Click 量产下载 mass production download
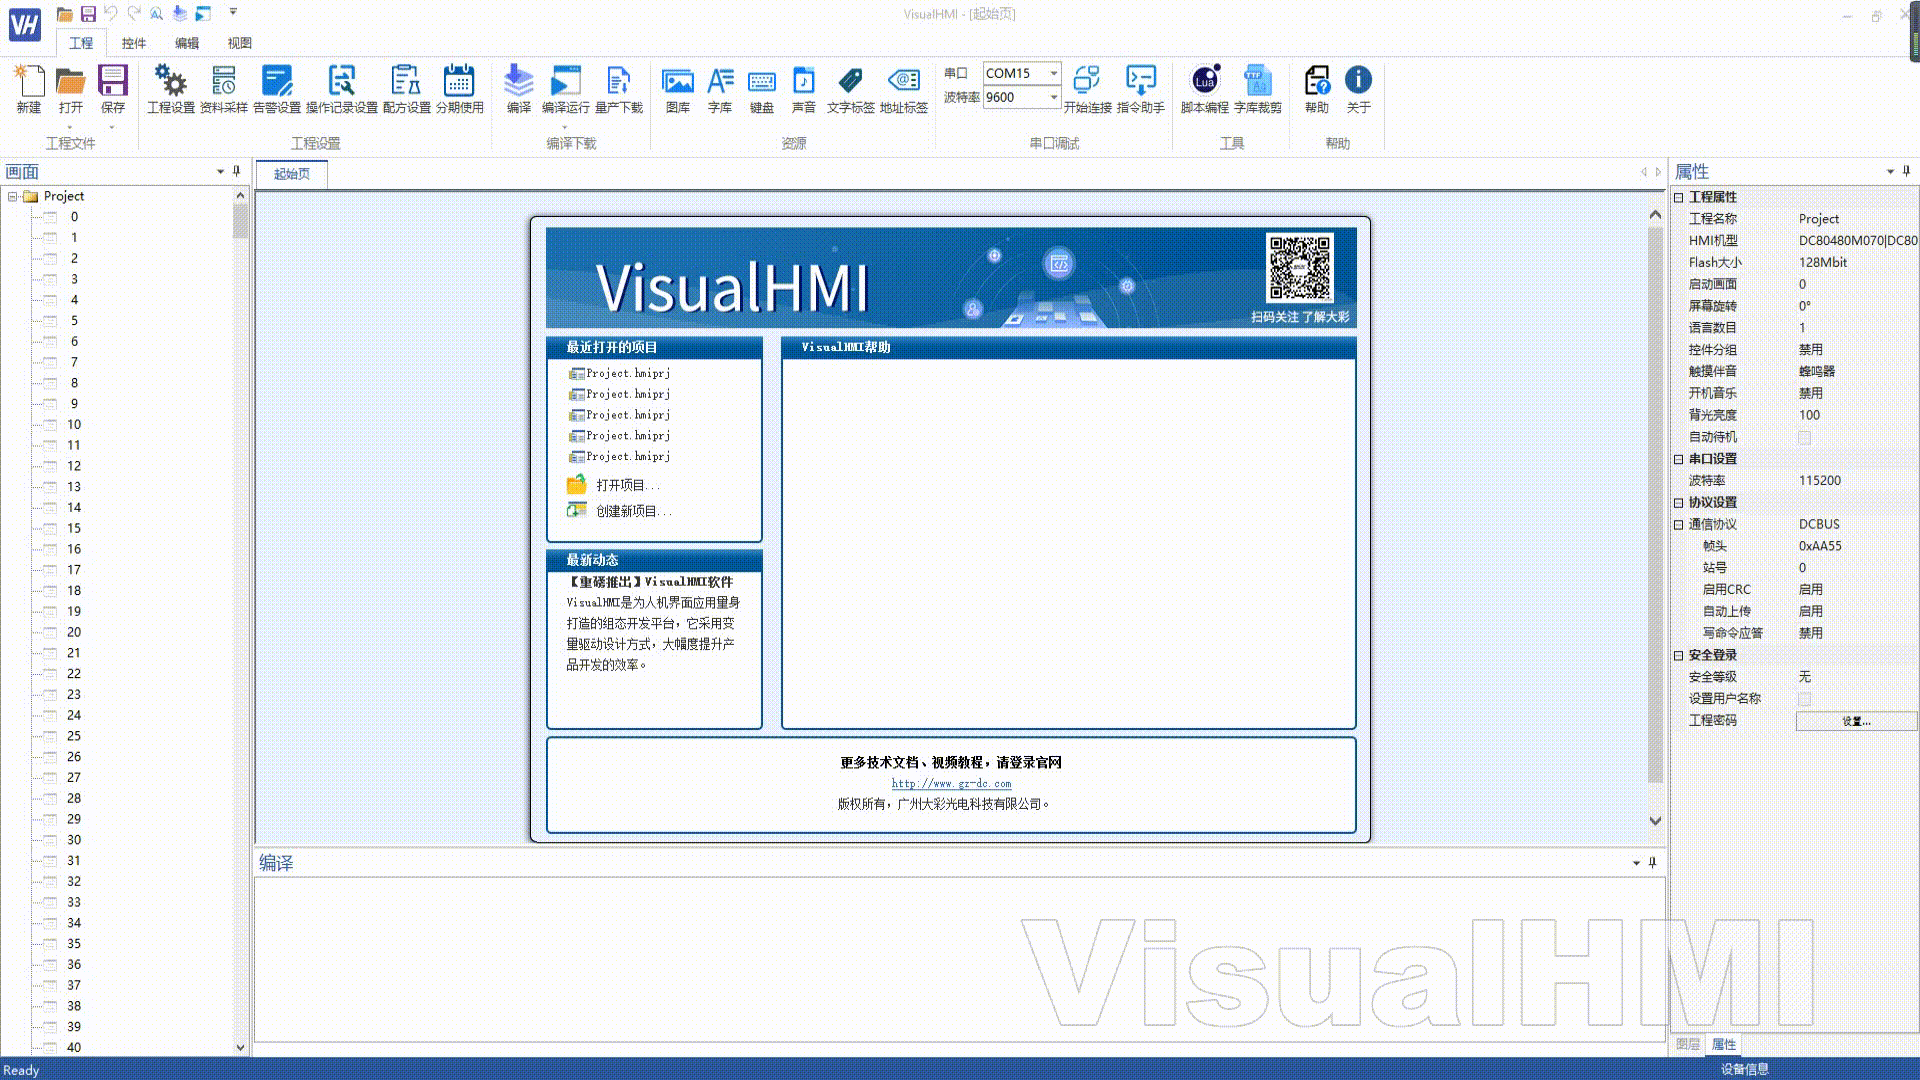 point(619,89)
